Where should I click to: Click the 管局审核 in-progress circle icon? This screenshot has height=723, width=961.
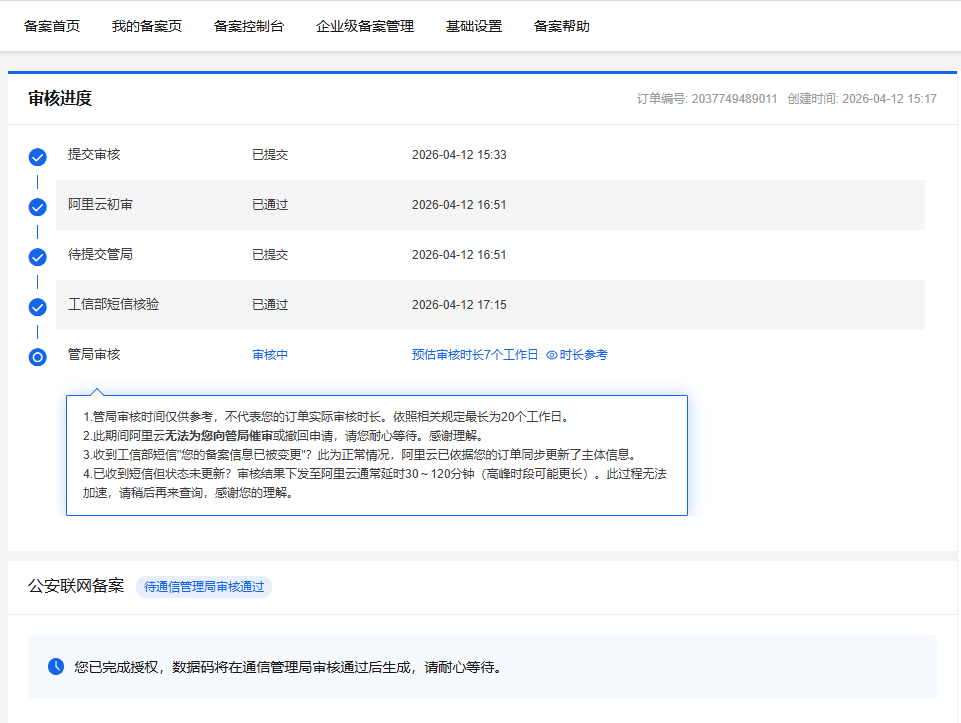[x=38, y=357]
